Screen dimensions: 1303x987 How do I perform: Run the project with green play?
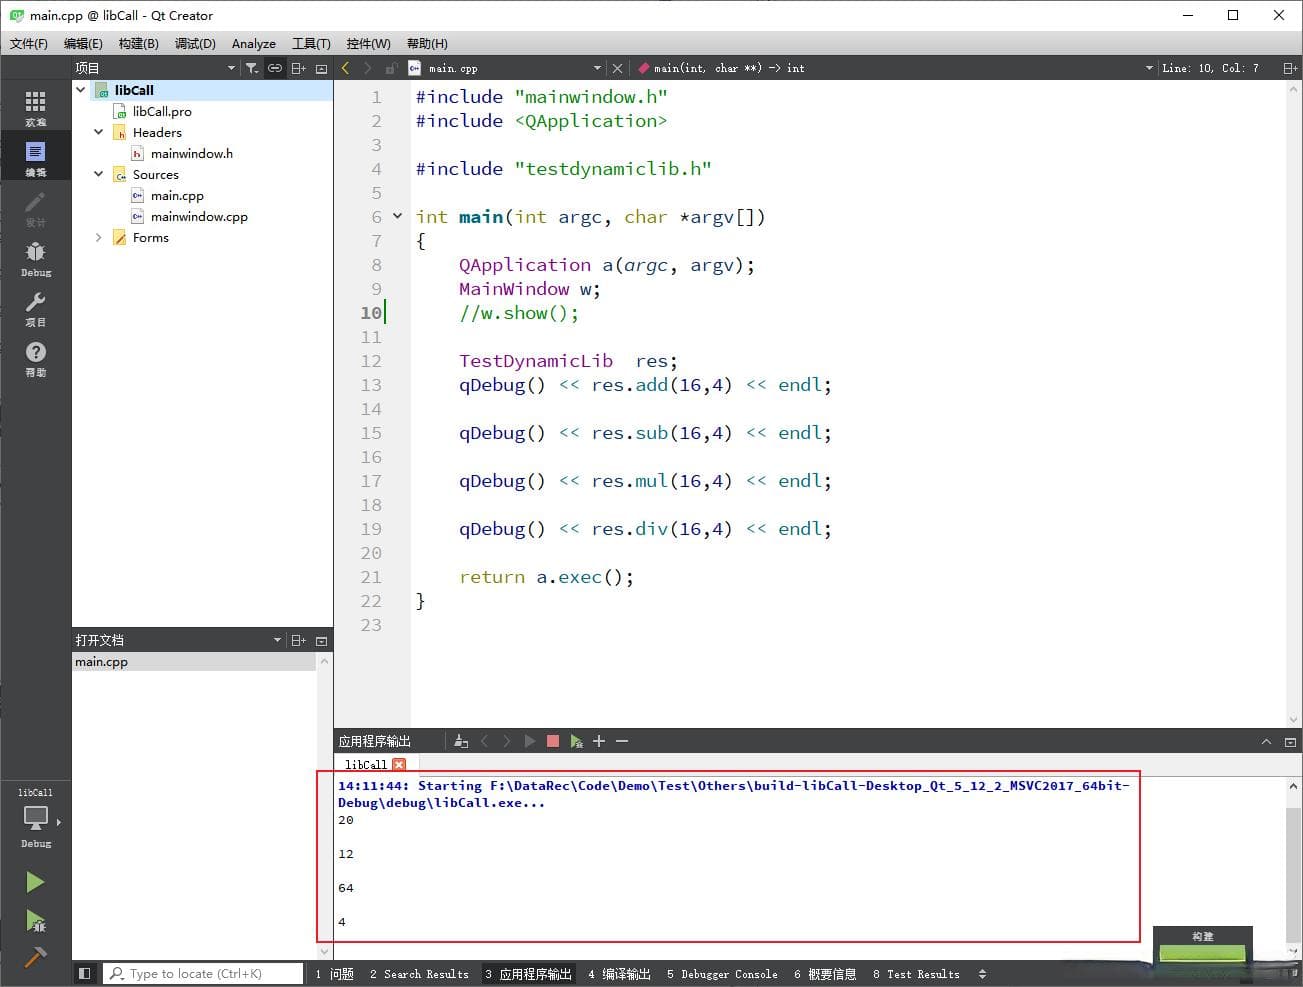35,882
